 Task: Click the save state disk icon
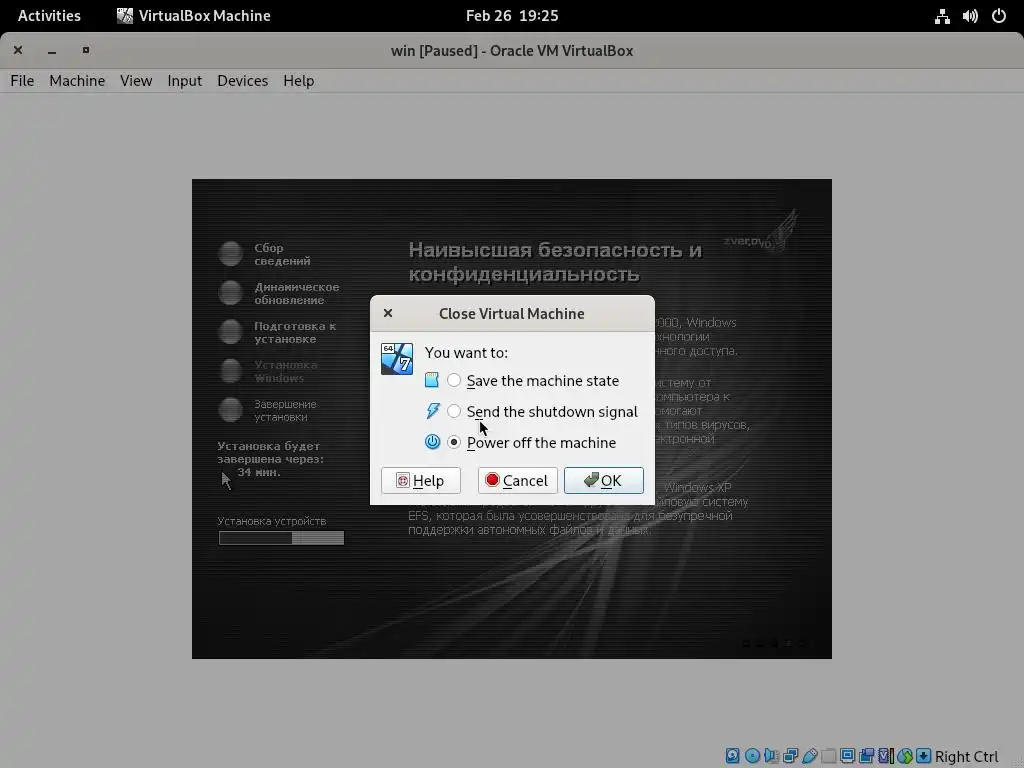point(432,379)
